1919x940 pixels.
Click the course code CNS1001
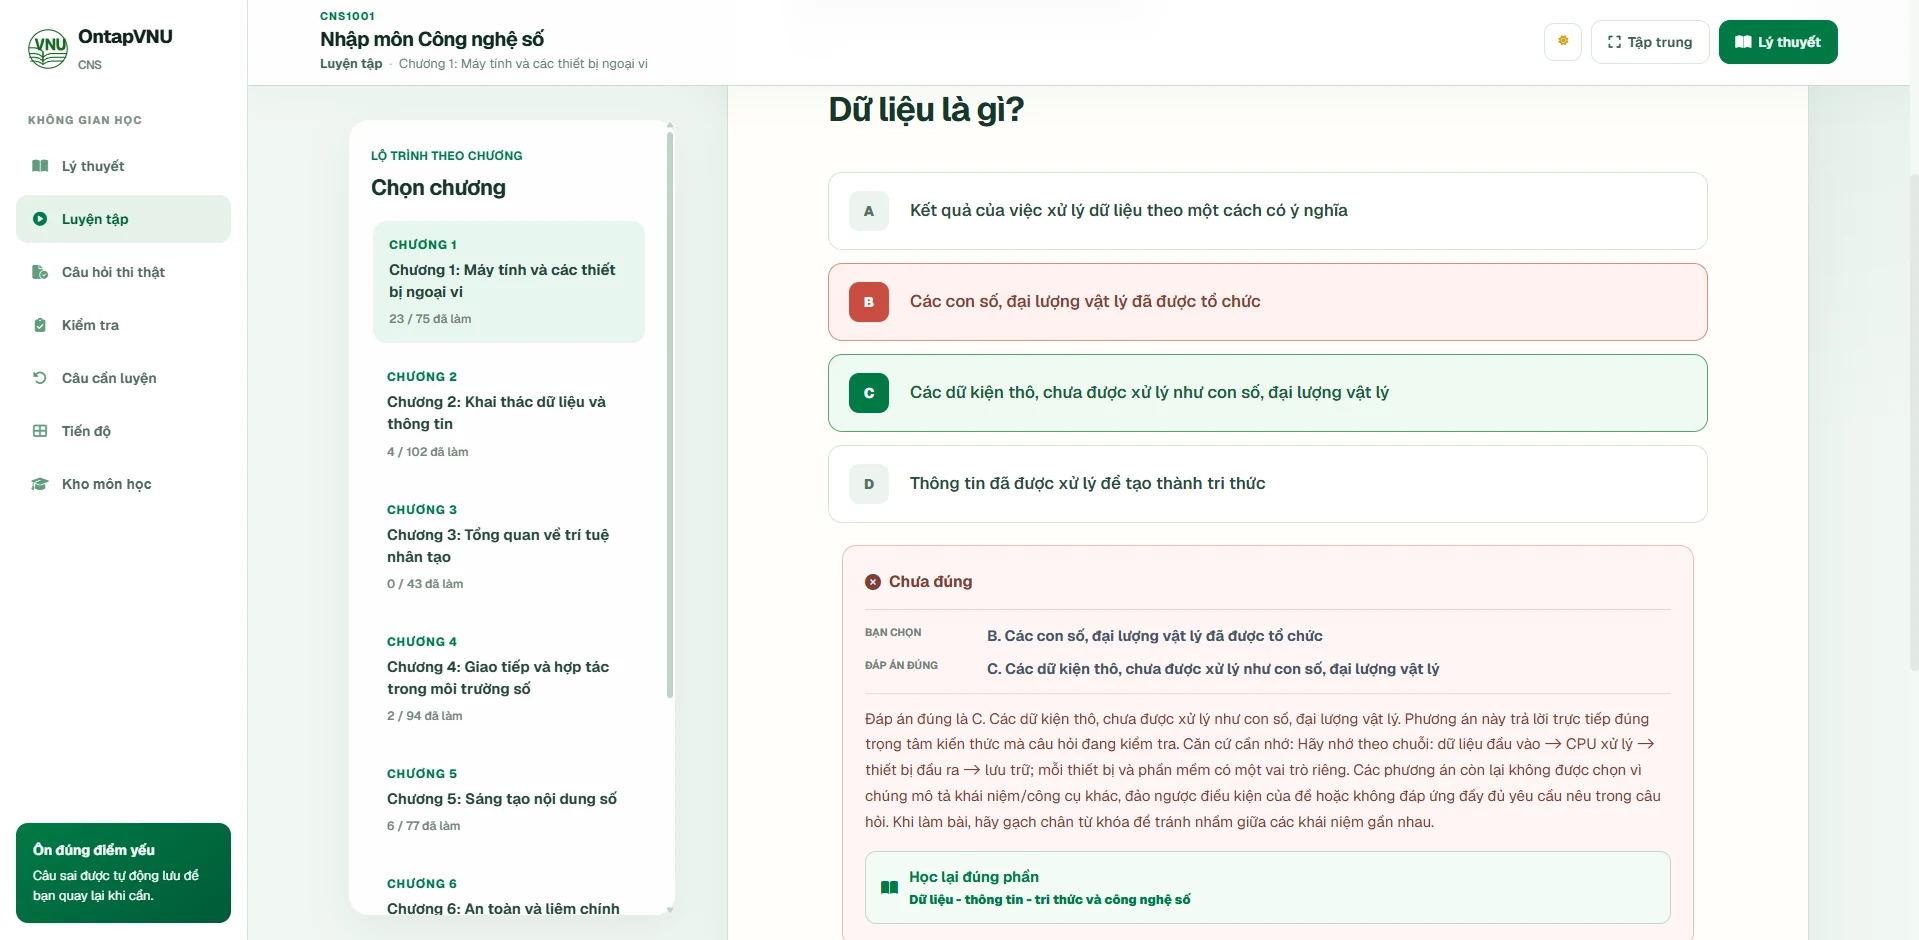(x=347, y=16)
